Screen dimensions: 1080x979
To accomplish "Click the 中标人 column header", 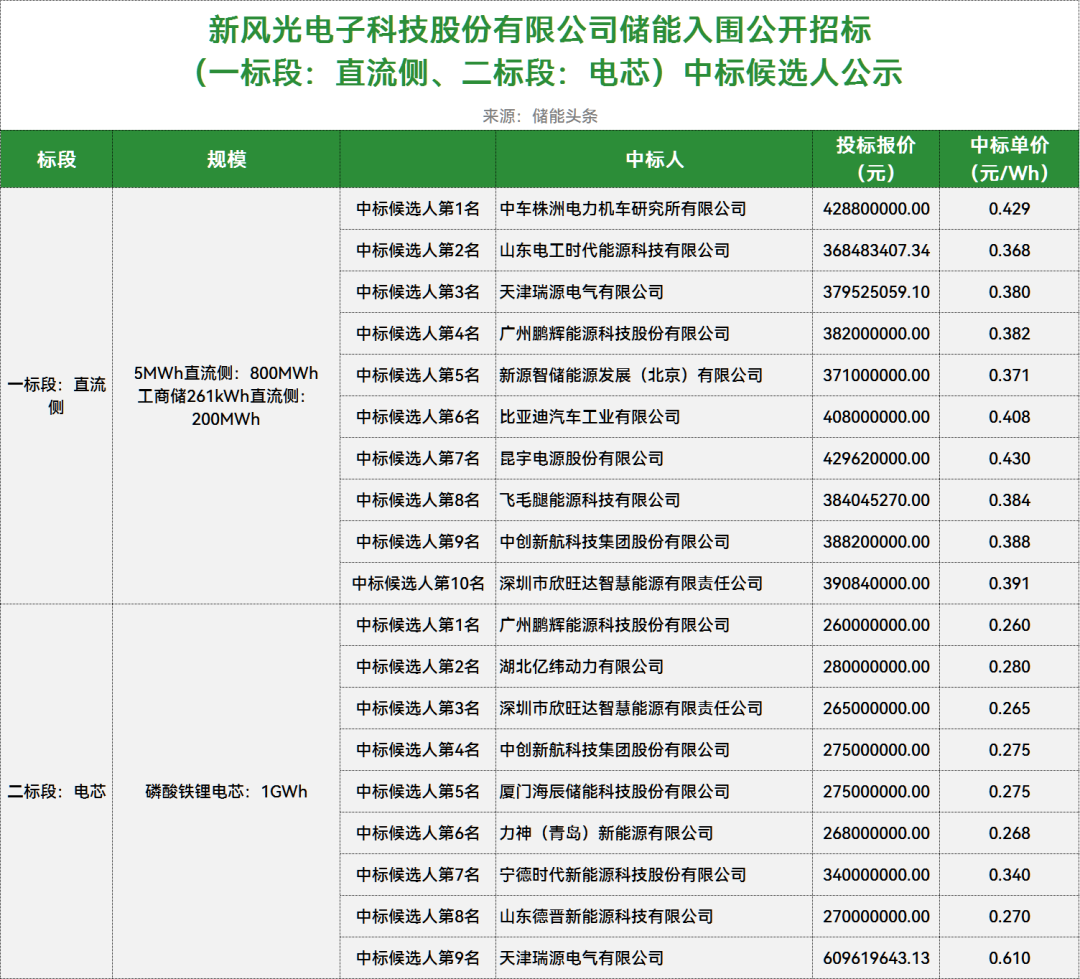I will 654,159.
